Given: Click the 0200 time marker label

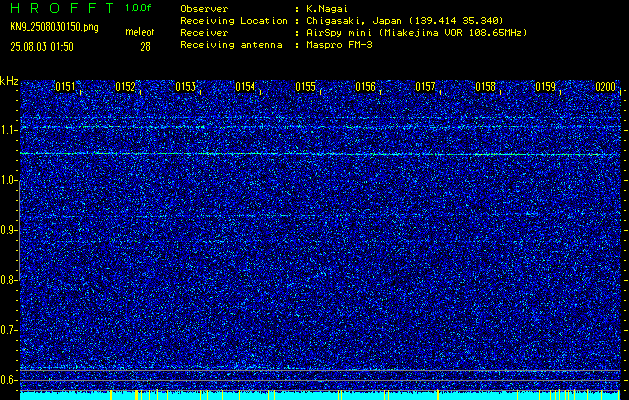Looking at the screenshot, I should [x=605, y=87].
